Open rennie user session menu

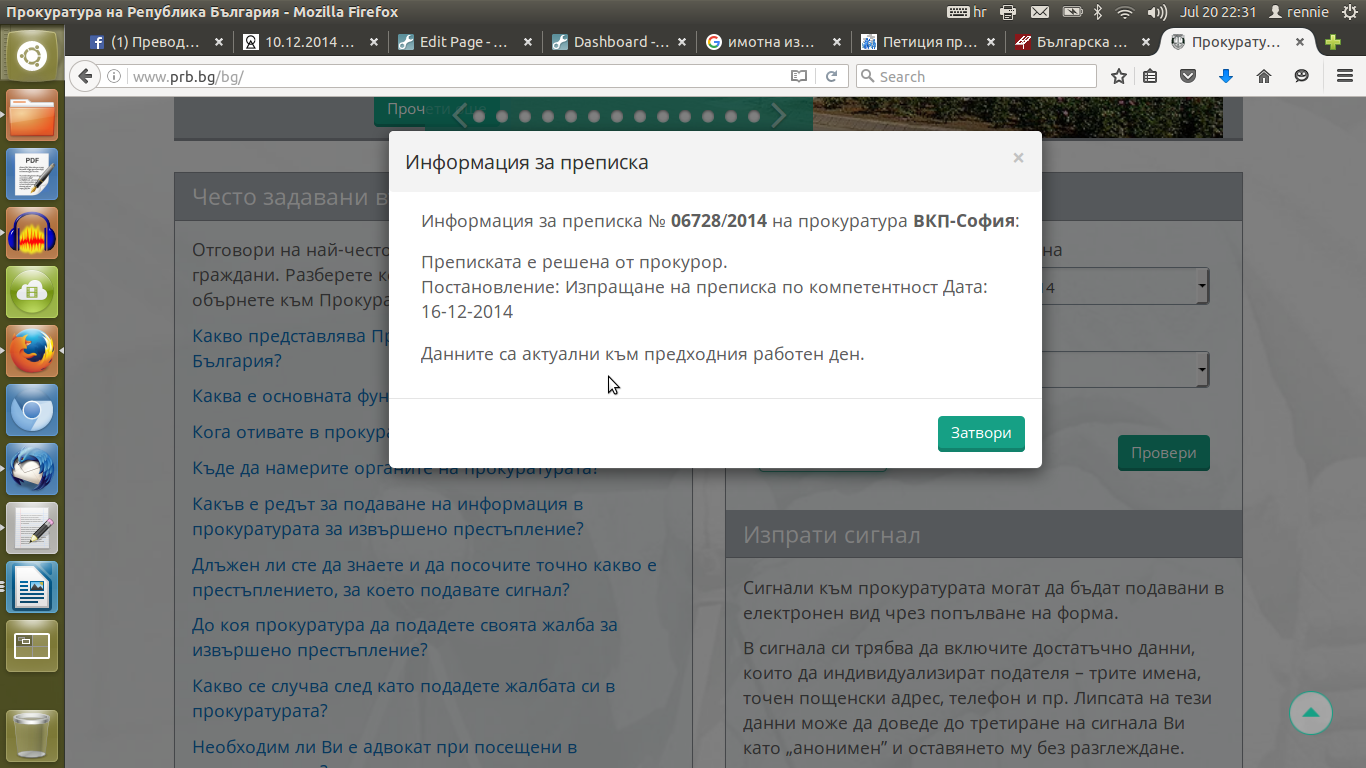[1299, 12]
